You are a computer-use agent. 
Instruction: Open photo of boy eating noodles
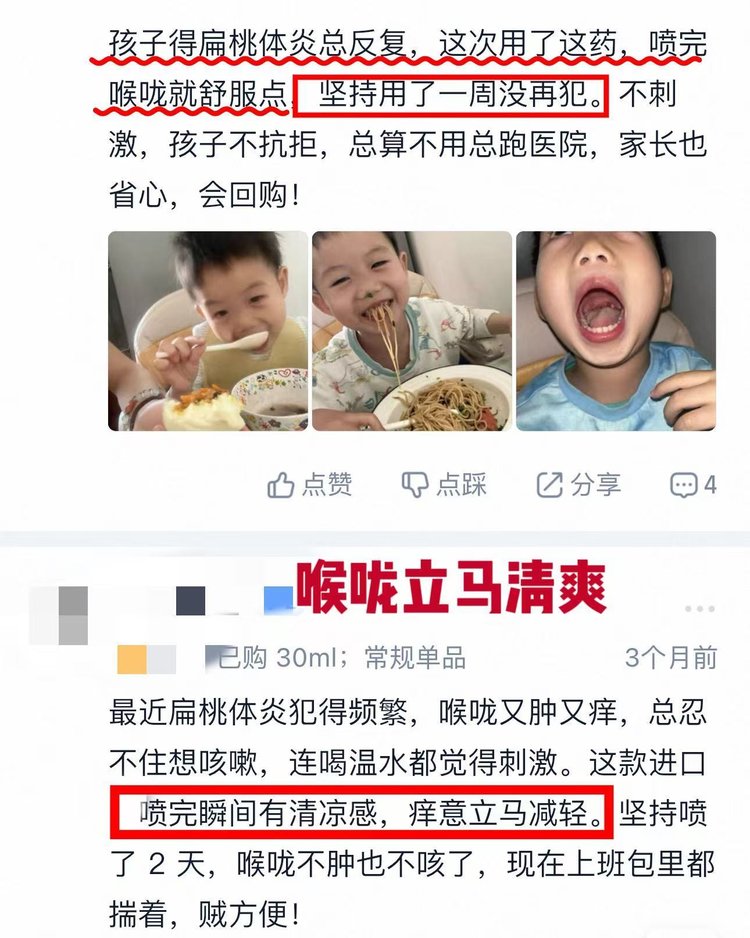(412, 331)
